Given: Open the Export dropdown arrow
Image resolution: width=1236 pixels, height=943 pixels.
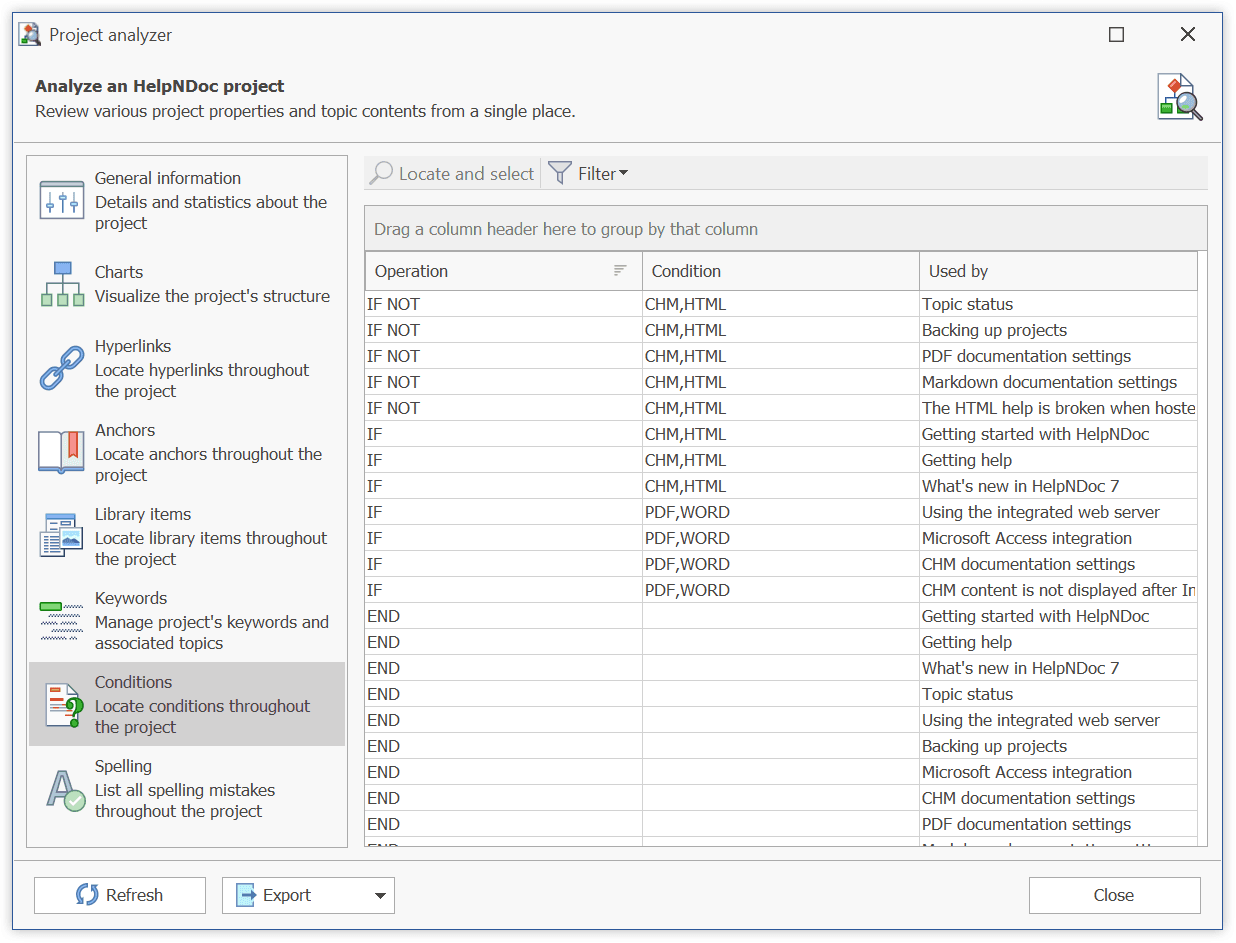Looking at the screenshot, I should pyautogui.click(x=380, y=896).
